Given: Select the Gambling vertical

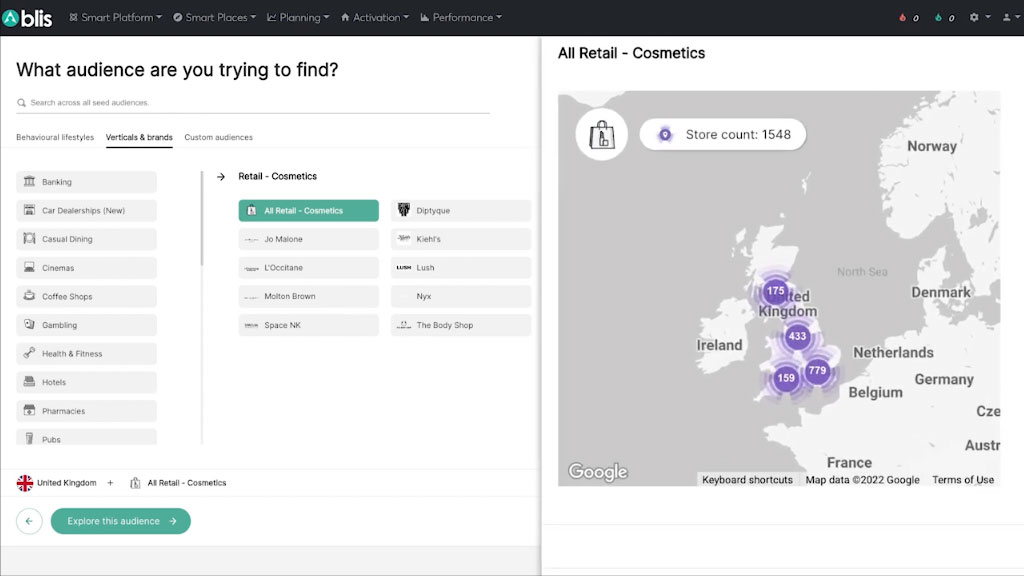Looking at the screenshot, I should (x=86, y=325).
